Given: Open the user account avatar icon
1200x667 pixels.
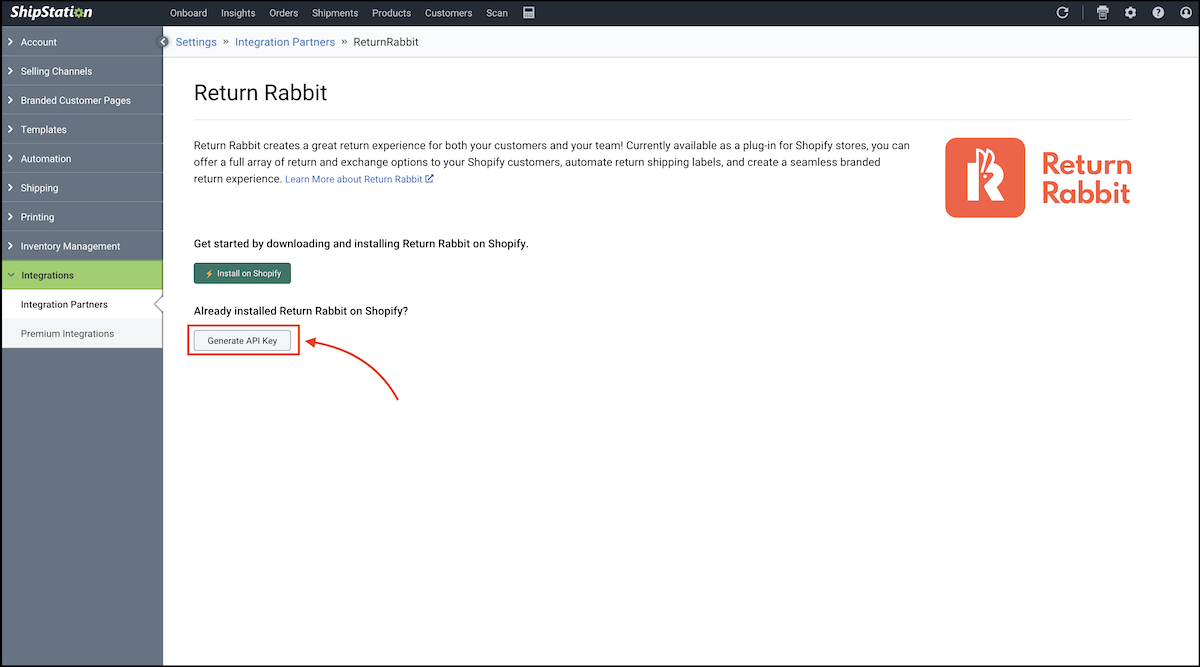Looking at the screenshot, I should click(1185, 12).
